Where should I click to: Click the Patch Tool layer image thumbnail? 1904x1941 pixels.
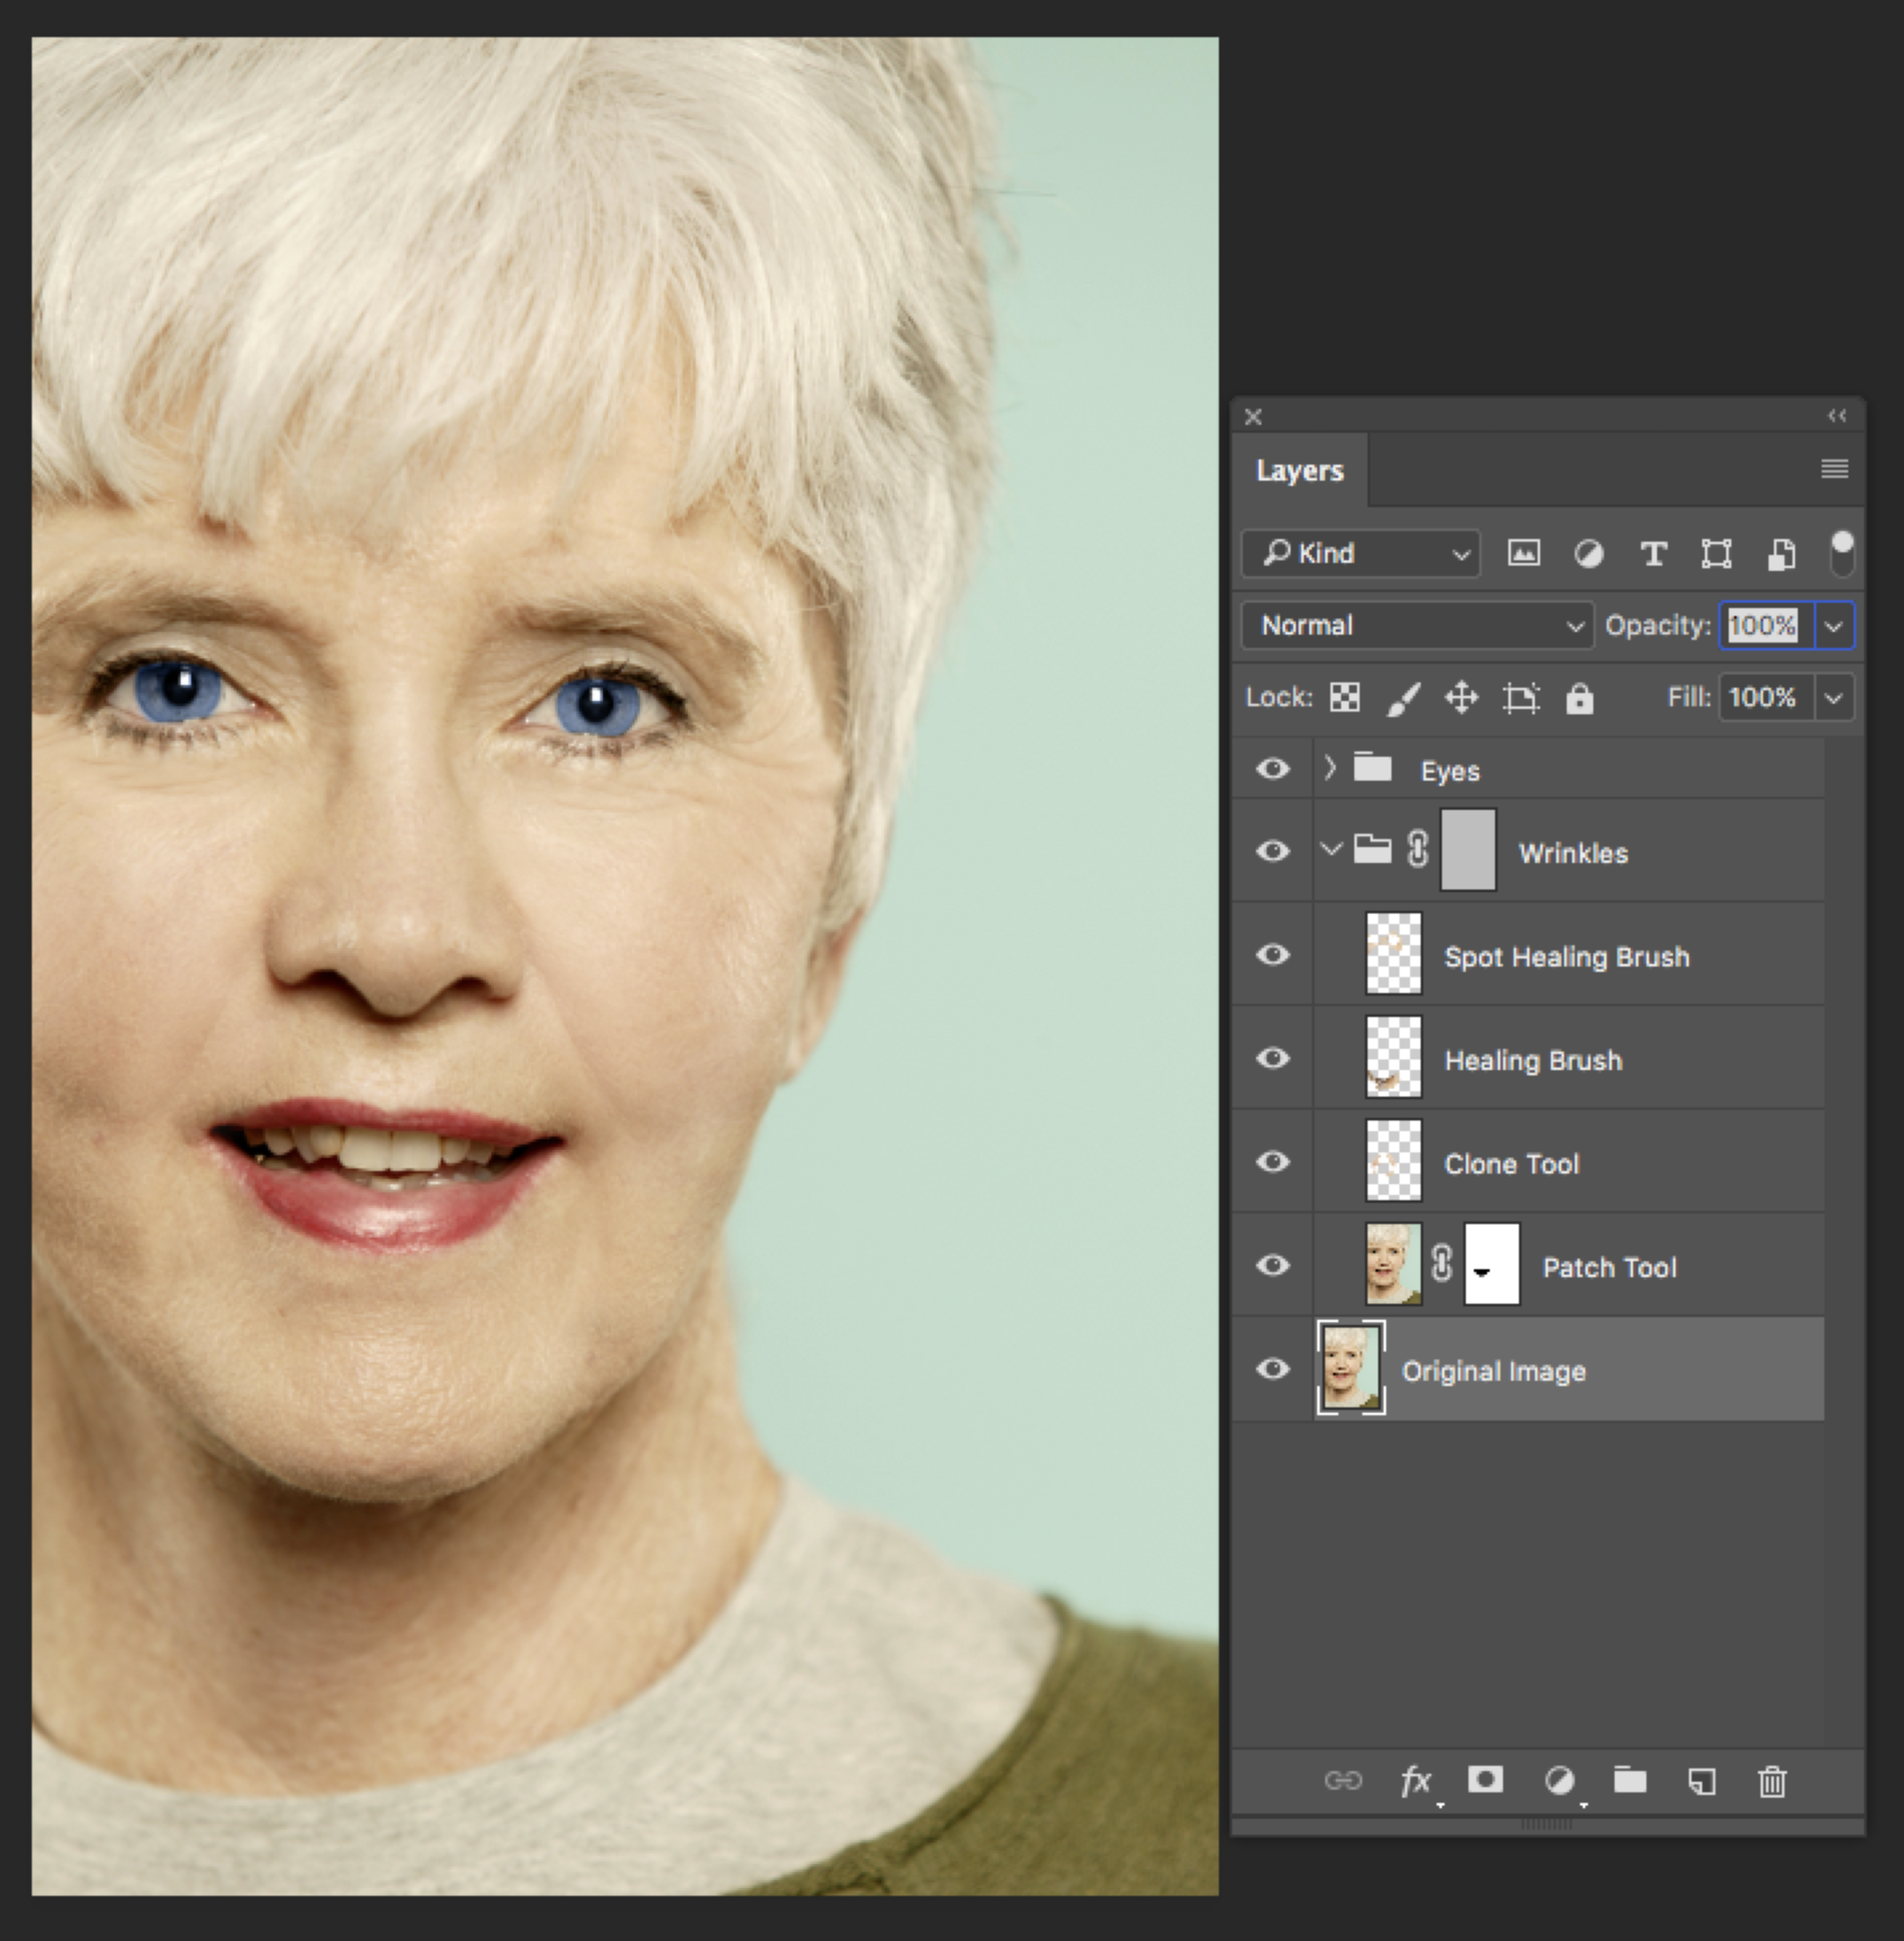[x=1393, y=1264]
